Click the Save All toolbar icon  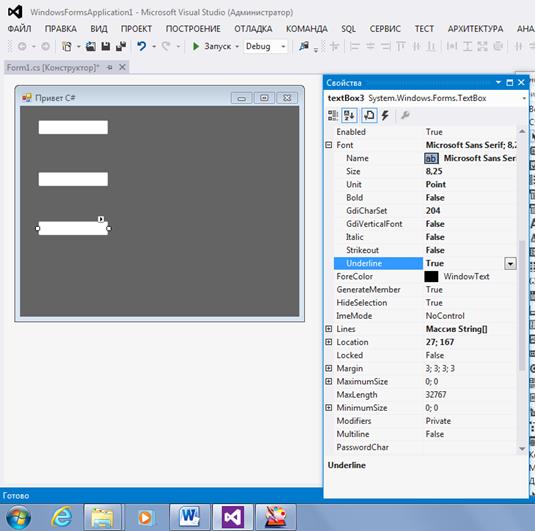pyautogui.click(x=121, y=46)
